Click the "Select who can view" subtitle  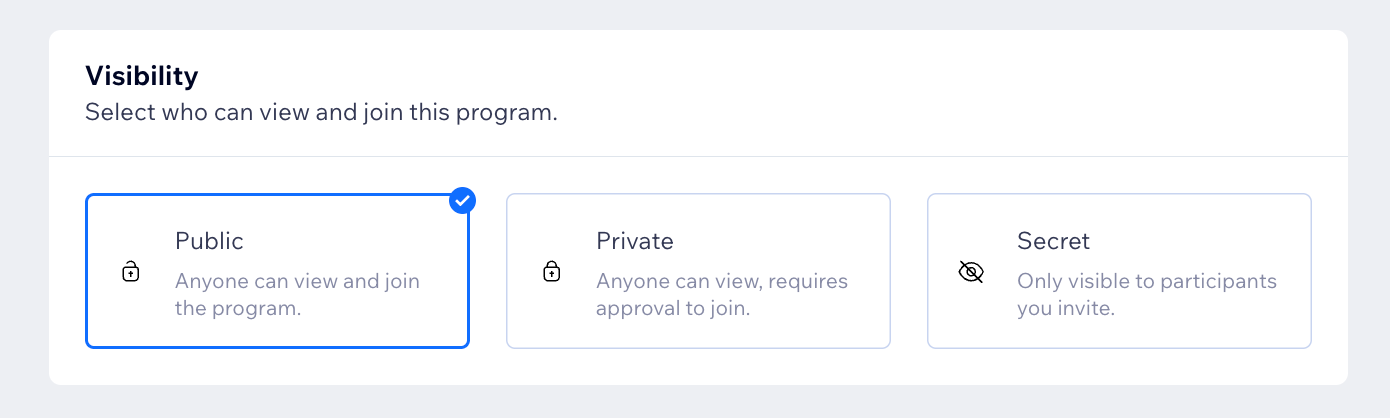coord(320,113)
